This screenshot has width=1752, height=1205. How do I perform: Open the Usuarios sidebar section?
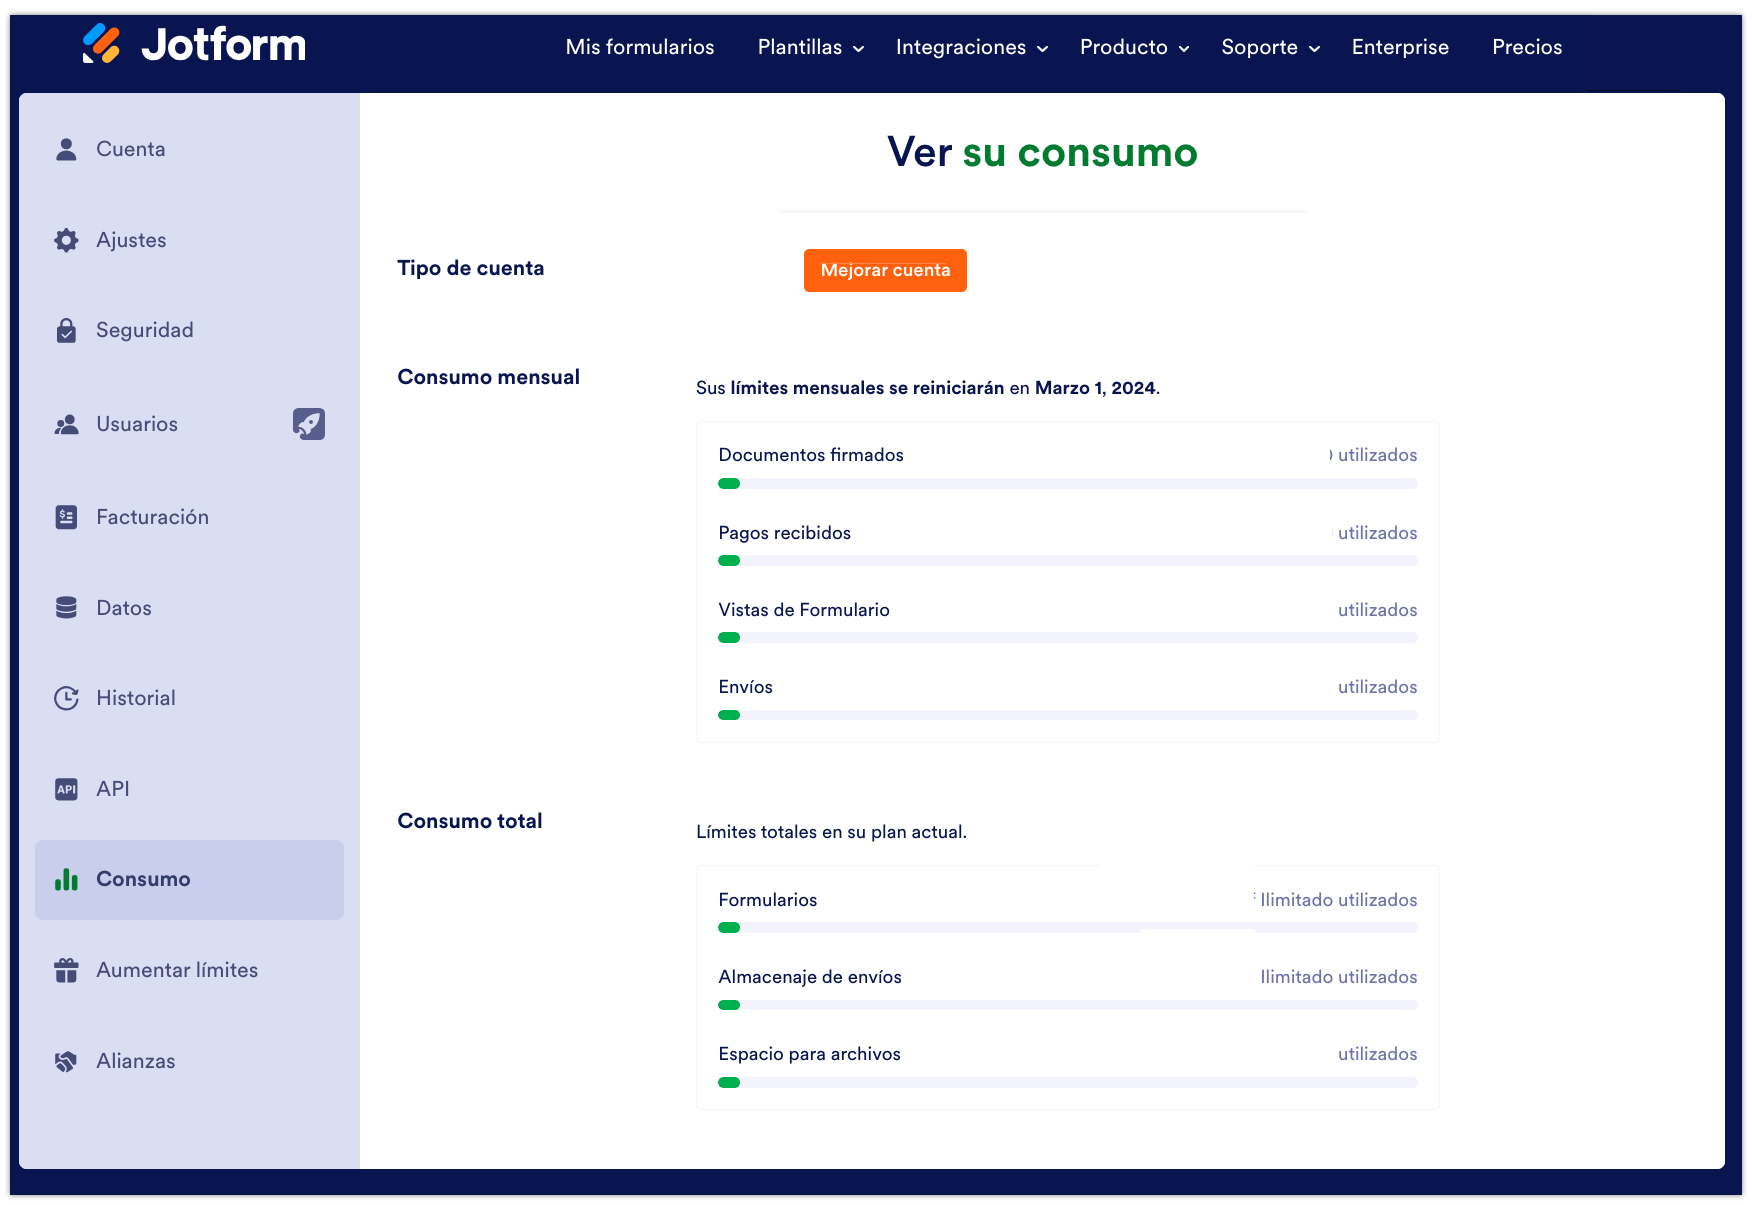[x=189, y=424]
